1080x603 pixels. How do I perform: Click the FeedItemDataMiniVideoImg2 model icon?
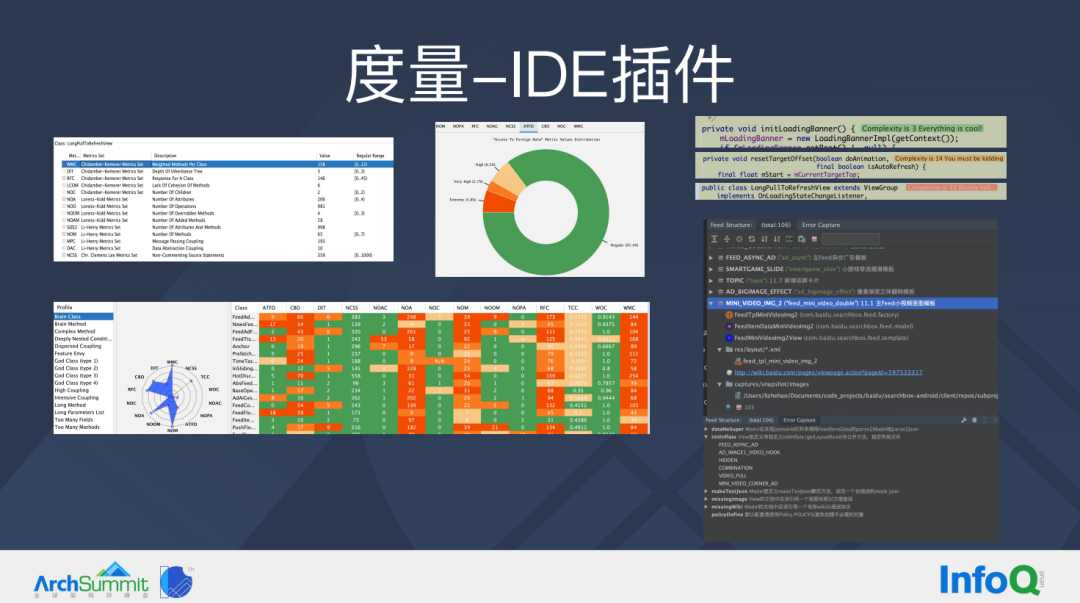(x=728, y=326)
